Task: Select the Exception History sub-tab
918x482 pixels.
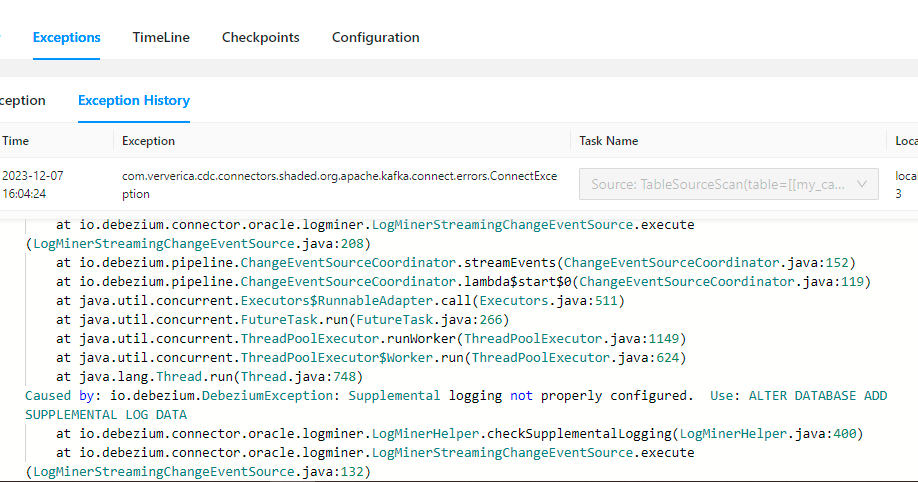Action: (x=133, y=101)
